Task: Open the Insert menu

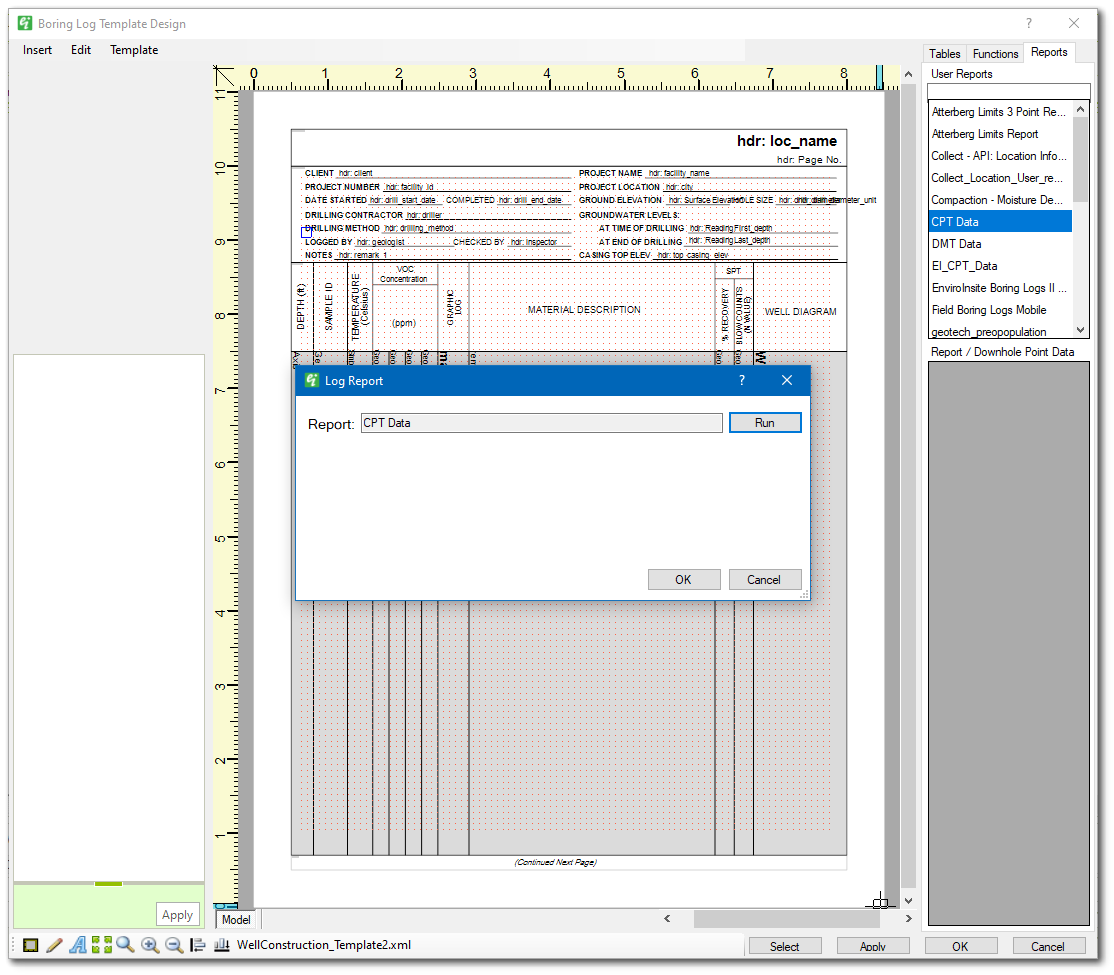Action: point(37,50)
